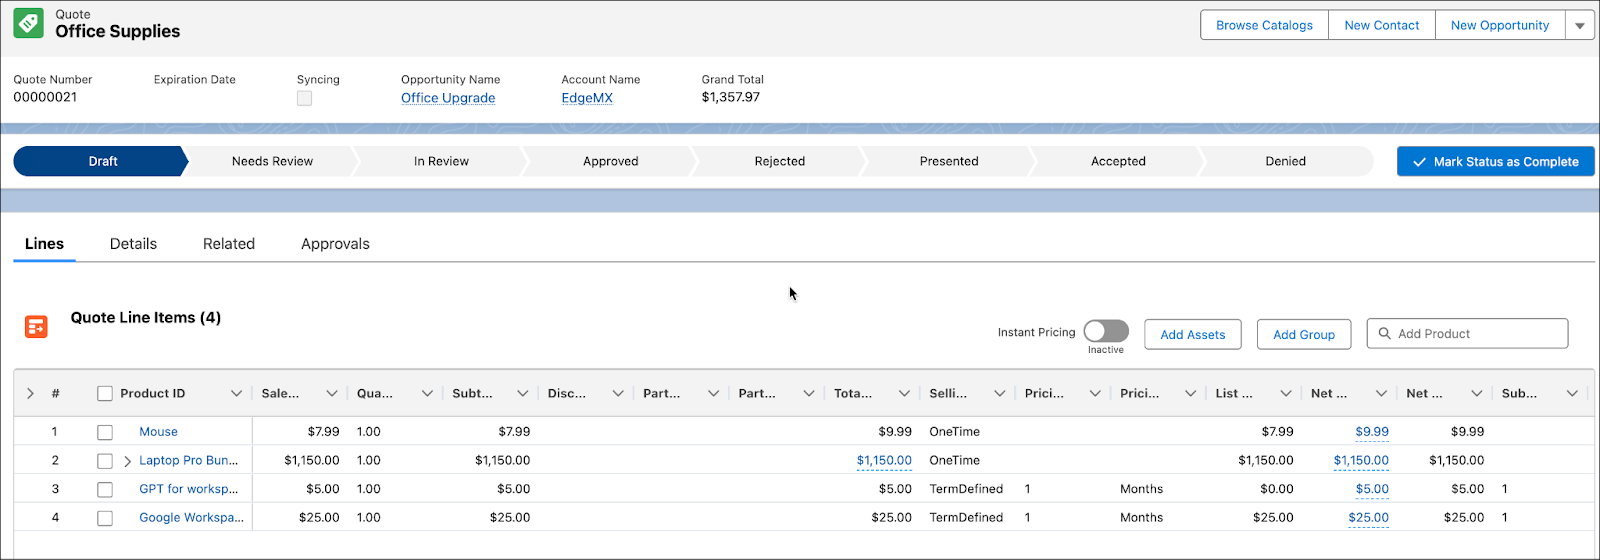Click the search icon in Add Product
This screenshot has height=560, width=1600.
(1385, 334)
